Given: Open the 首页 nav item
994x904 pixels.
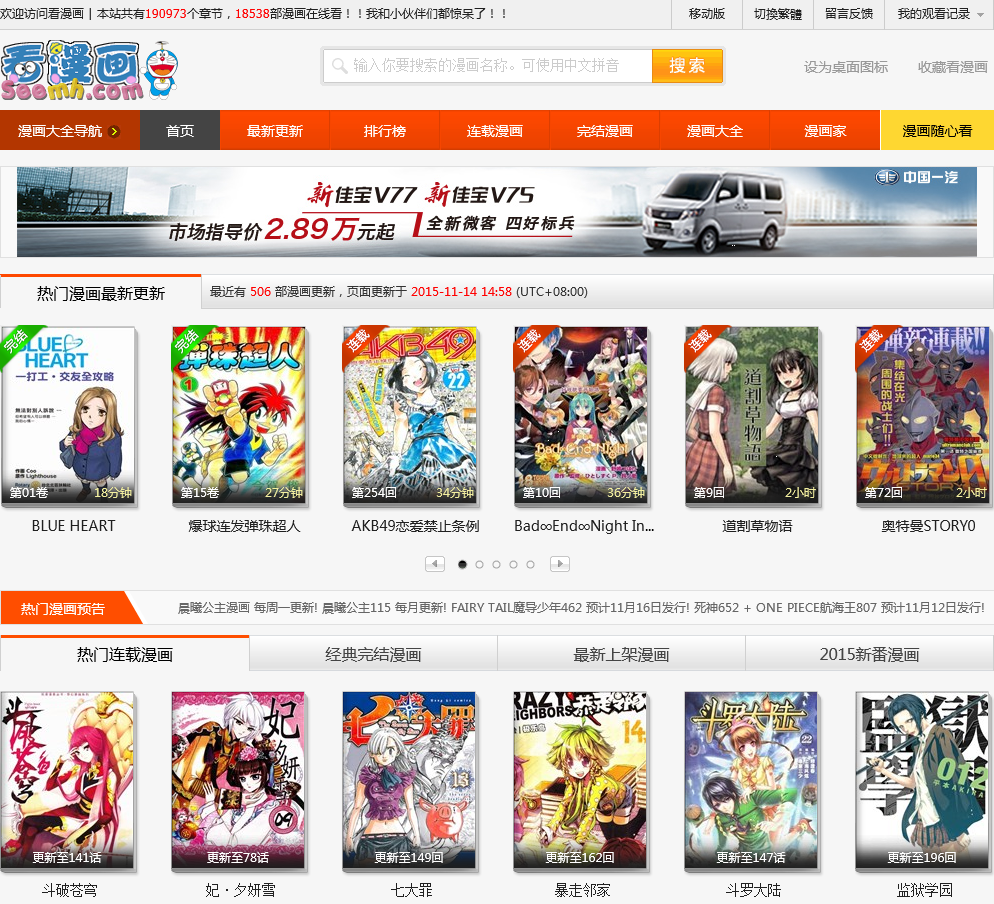Looking at the screenshot, I should pos(180,131).
